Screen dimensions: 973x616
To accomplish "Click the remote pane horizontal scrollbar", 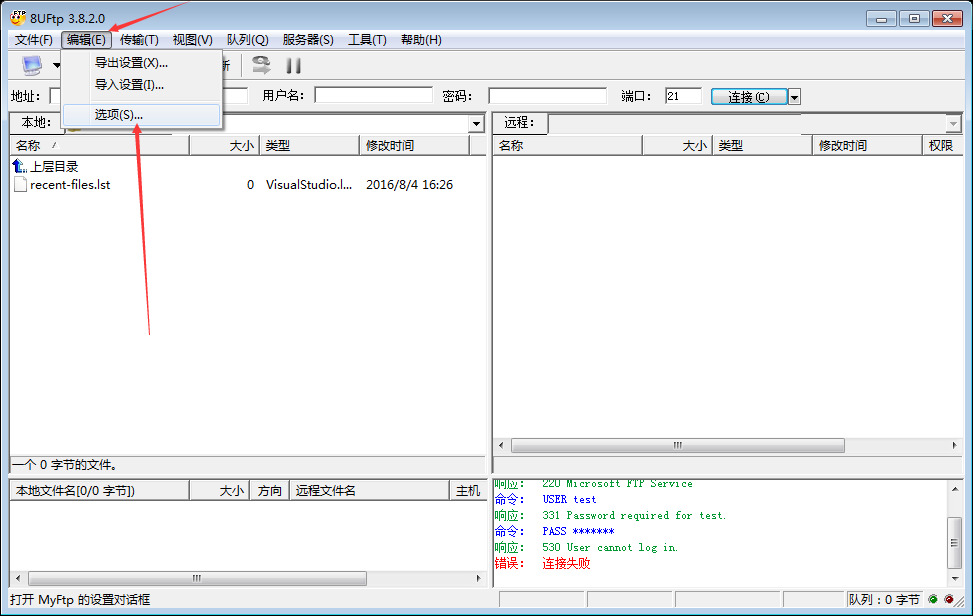I will coord(678,446).
